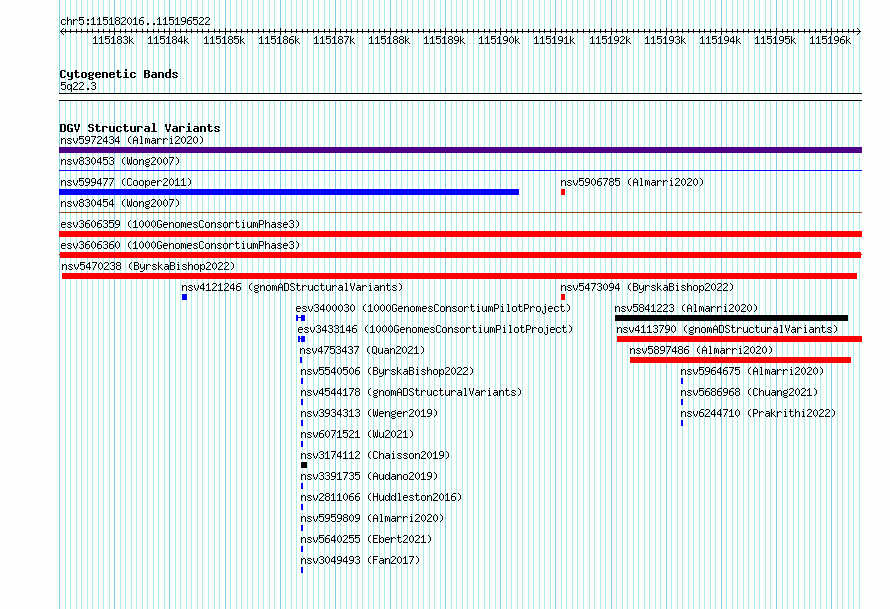Open nsv5906785 (Almarri2020) label
Viewport: 890px width, 609px height.
[632, 182]
